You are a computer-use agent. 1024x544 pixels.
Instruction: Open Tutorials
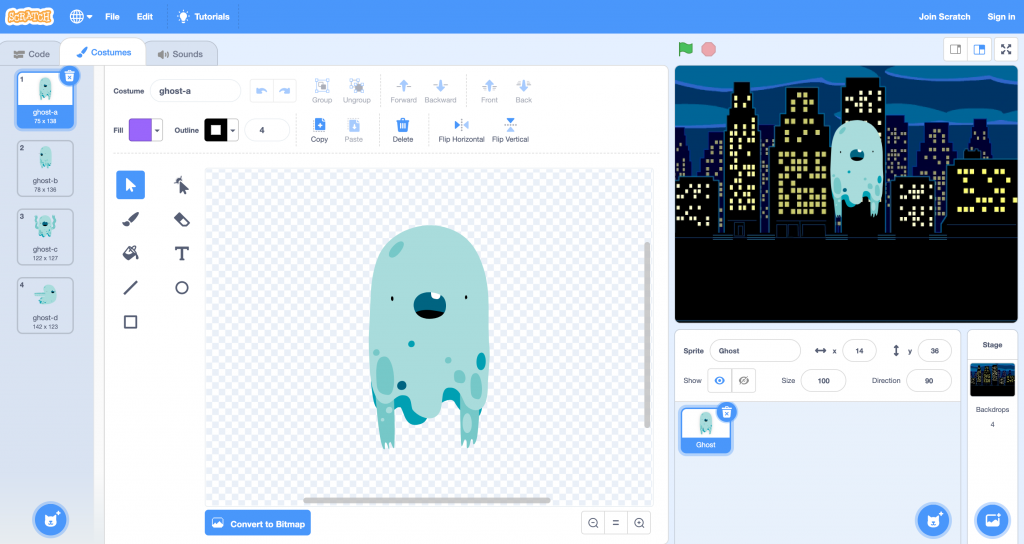(x=204, y=17)
